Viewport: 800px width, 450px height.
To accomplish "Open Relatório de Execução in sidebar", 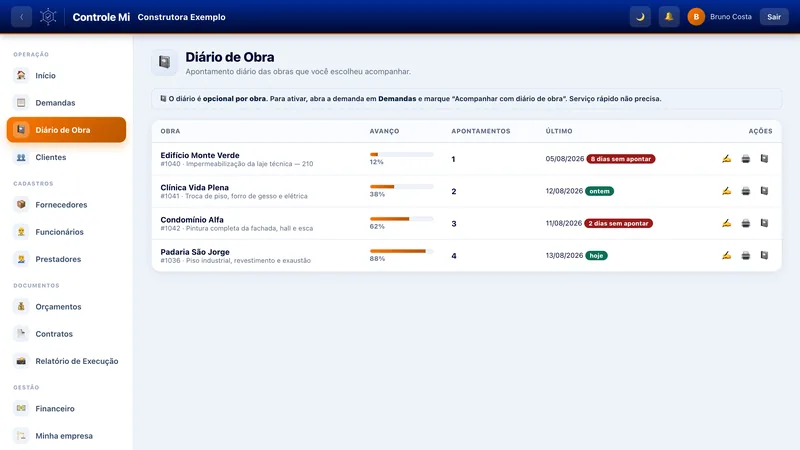I will point(66,361).
